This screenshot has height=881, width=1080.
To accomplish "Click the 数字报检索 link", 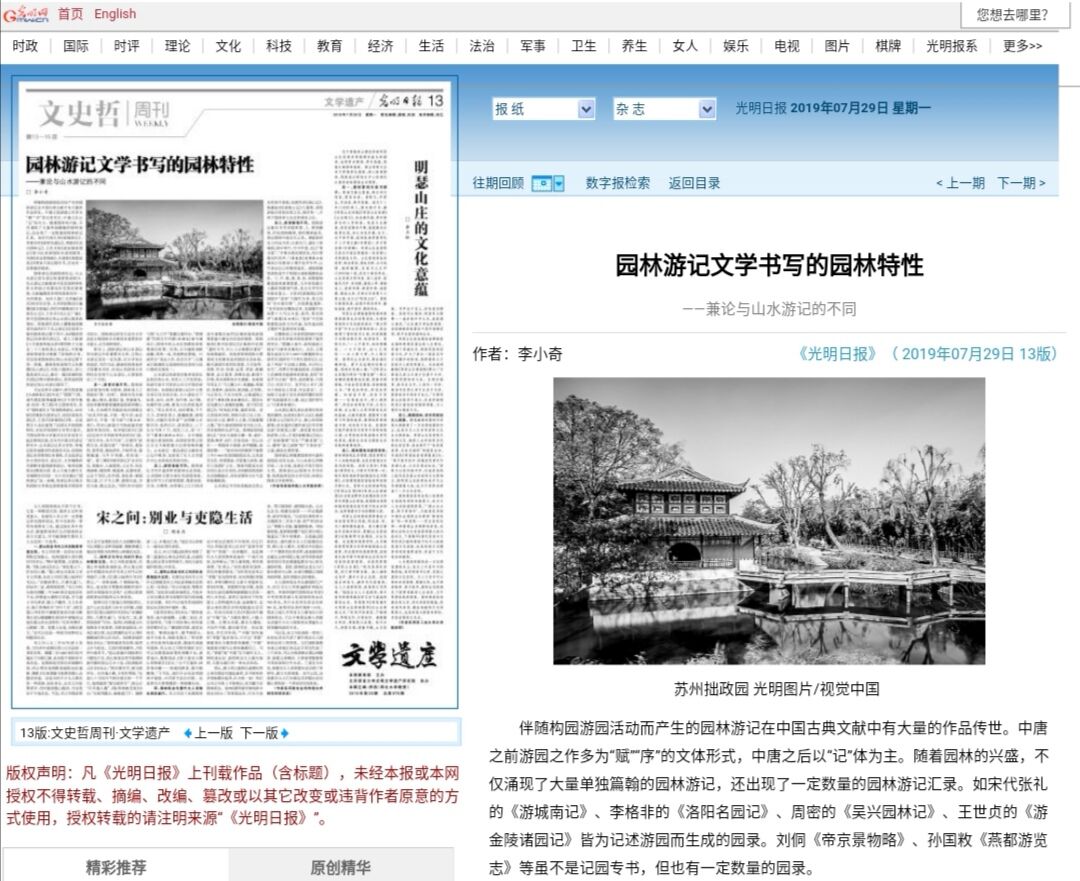I will (617, 183).
